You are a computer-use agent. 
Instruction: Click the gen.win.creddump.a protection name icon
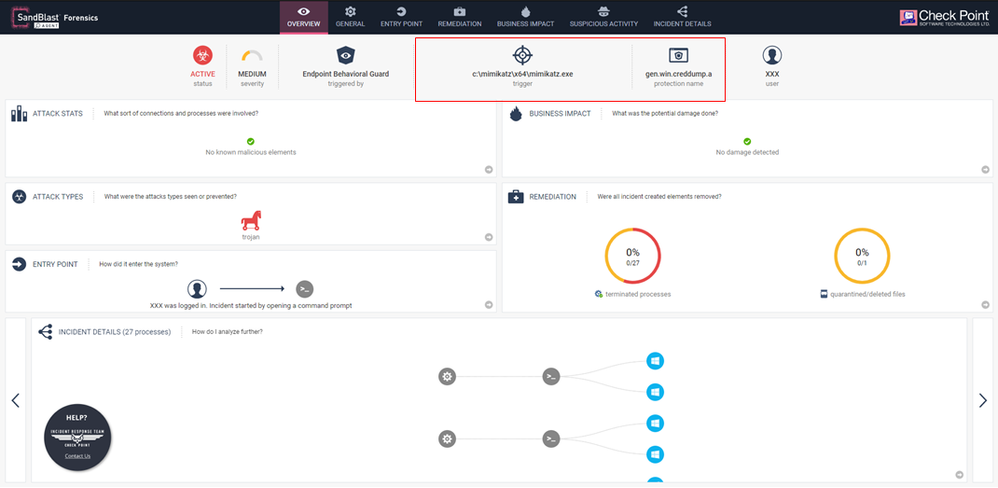678,55
